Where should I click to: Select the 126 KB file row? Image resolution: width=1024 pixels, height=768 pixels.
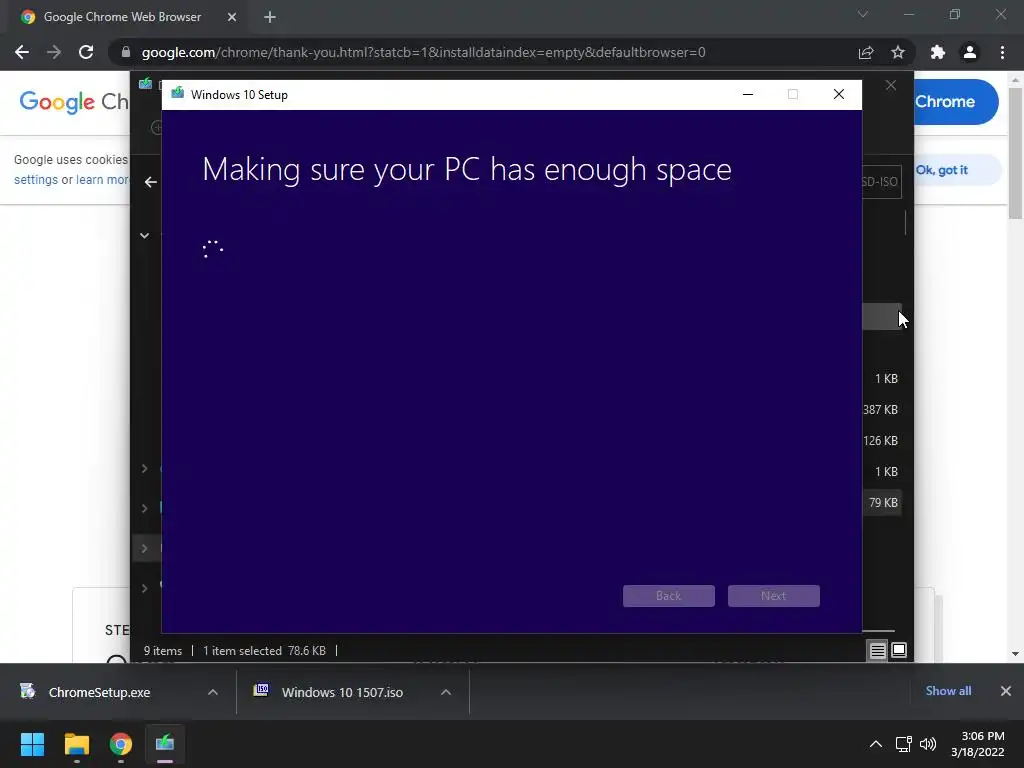click(x=882, y=441)
